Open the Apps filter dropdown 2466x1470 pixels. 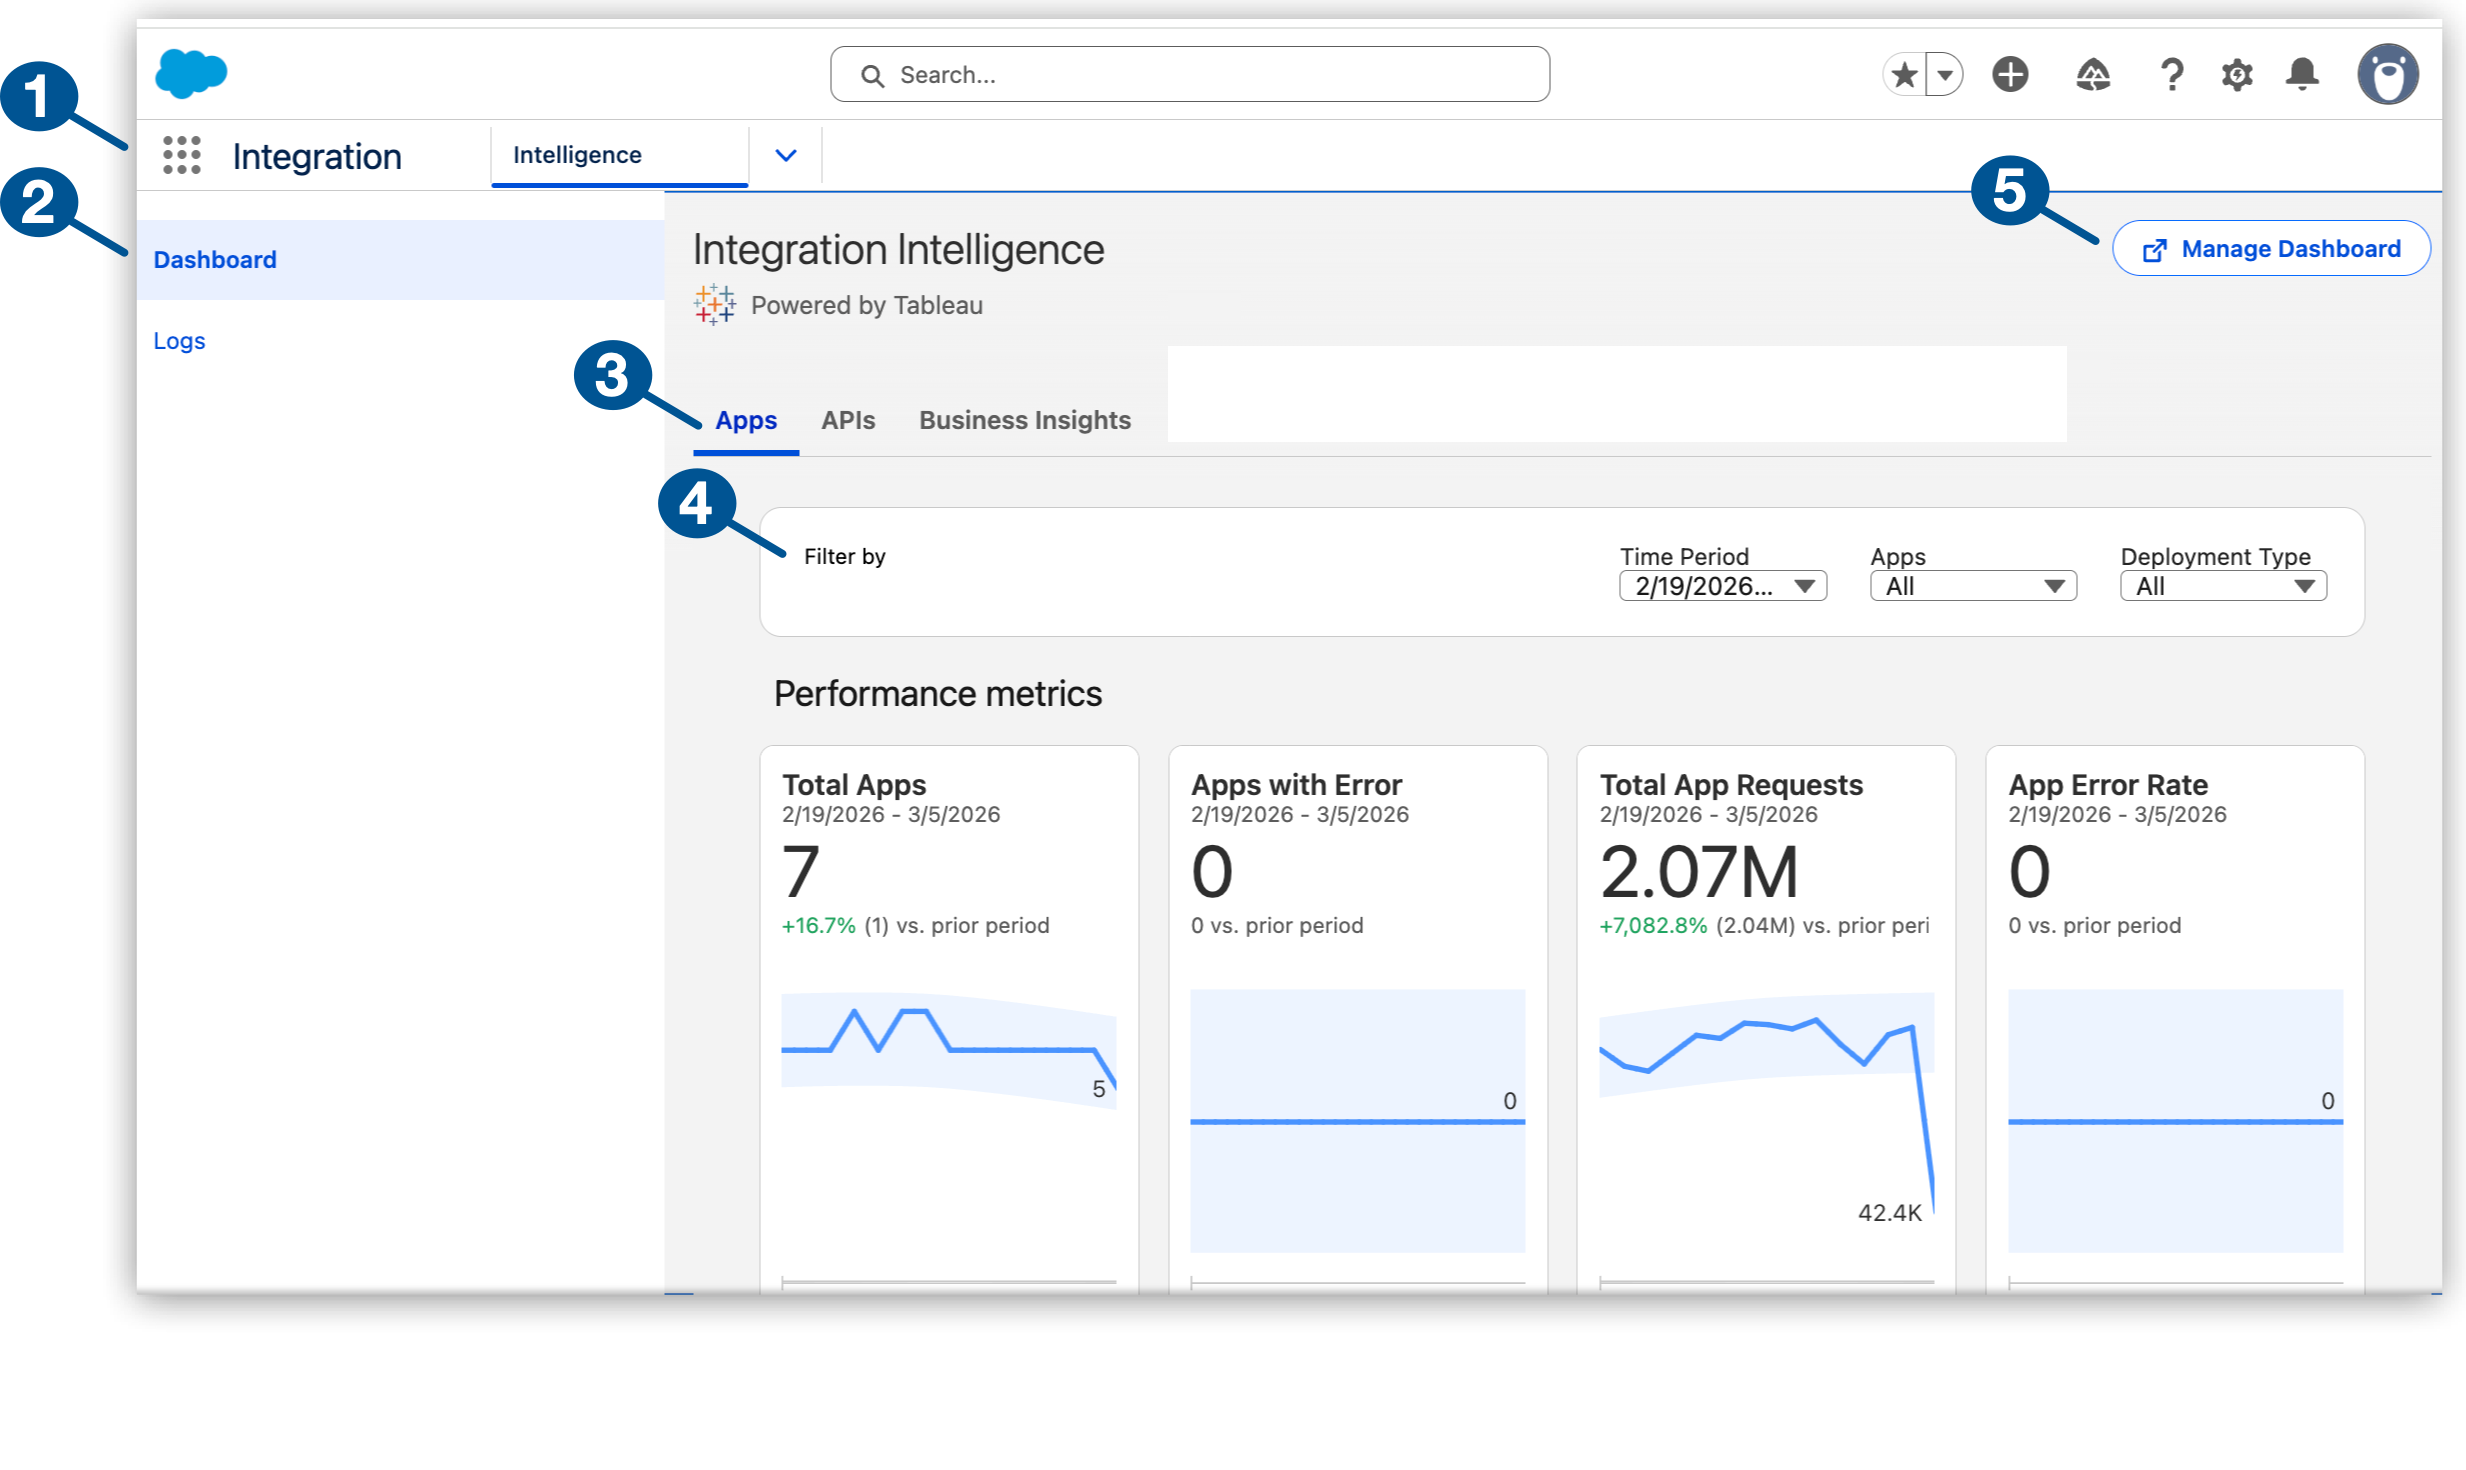pos(1973,587)
